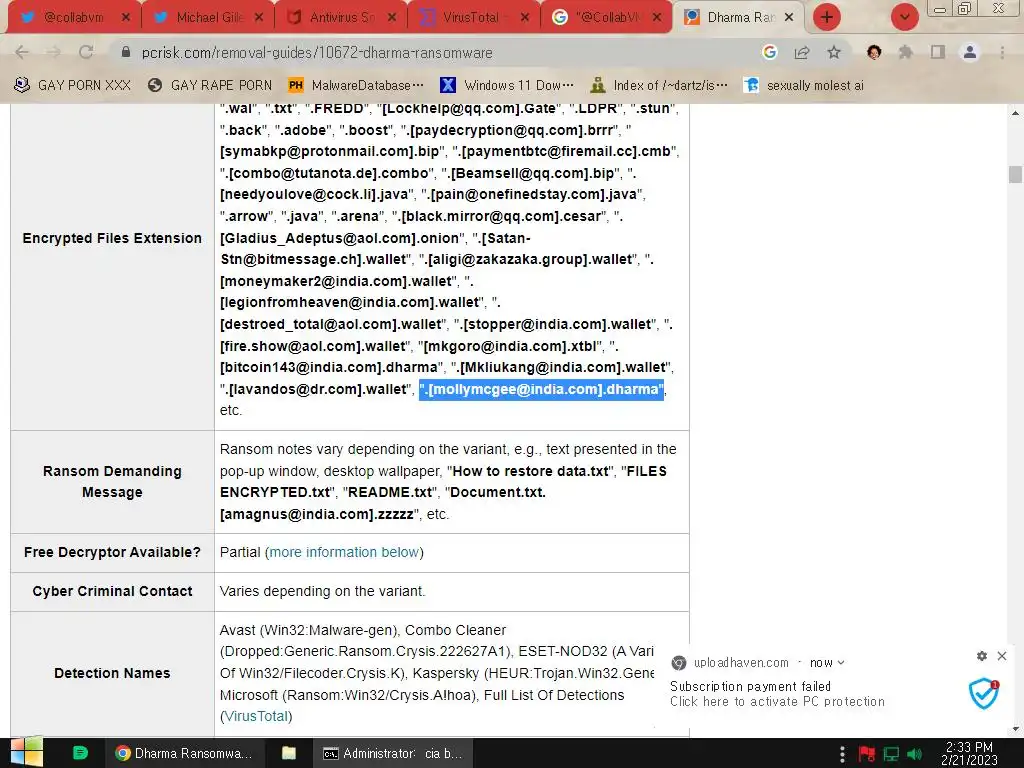Click the 'Free Decryptor Available?' cell
Image resolution: width=1024 pixels, height=768 pixels.
click(112, 552)
